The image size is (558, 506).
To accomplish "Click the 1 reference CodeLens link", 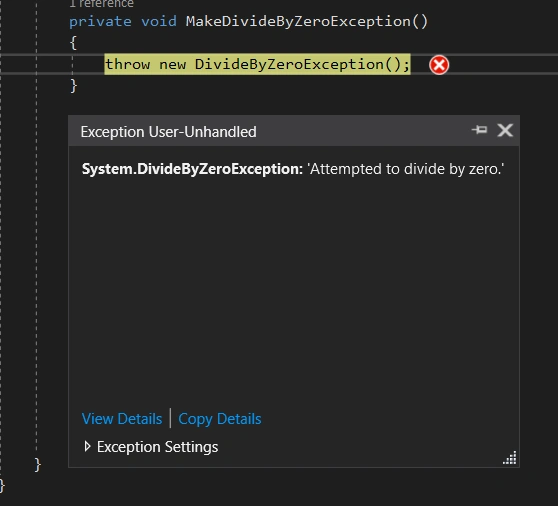I will [102, 4].
